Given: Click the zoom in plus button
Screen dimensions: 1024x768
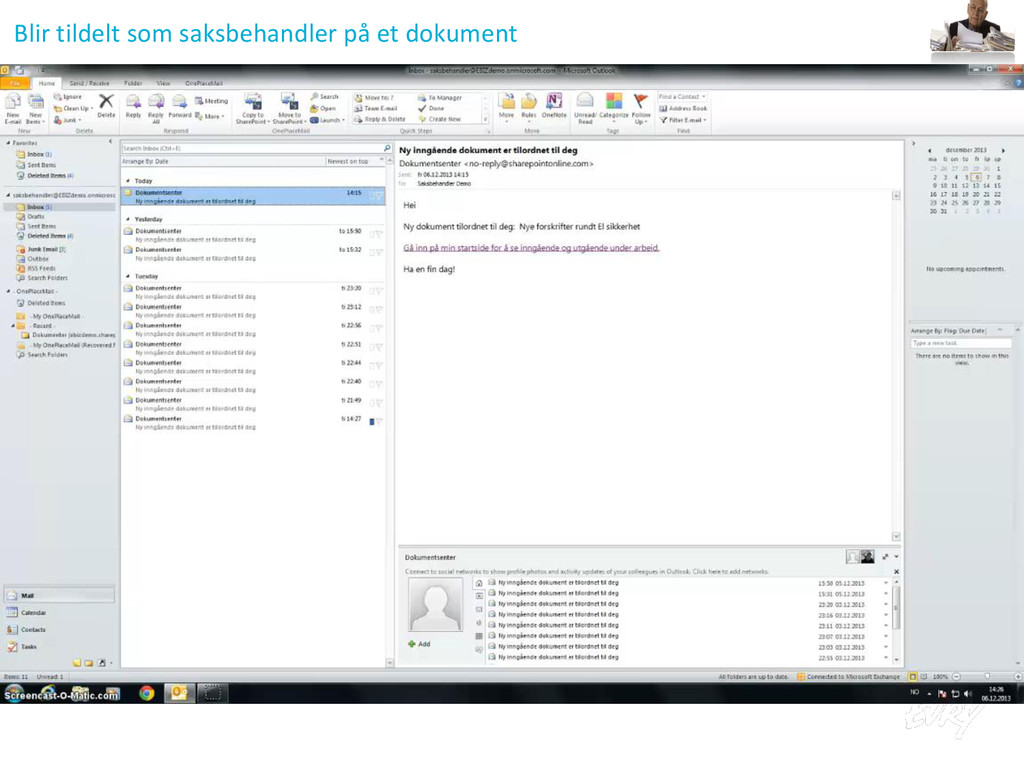Looking at the screenshot, I should pos(1017,677).
